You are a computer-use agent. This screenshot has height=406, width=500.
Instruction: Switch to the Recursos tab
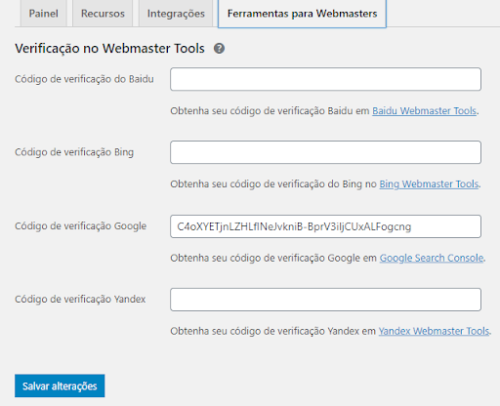pyautogui.click(x=103, y=13)
